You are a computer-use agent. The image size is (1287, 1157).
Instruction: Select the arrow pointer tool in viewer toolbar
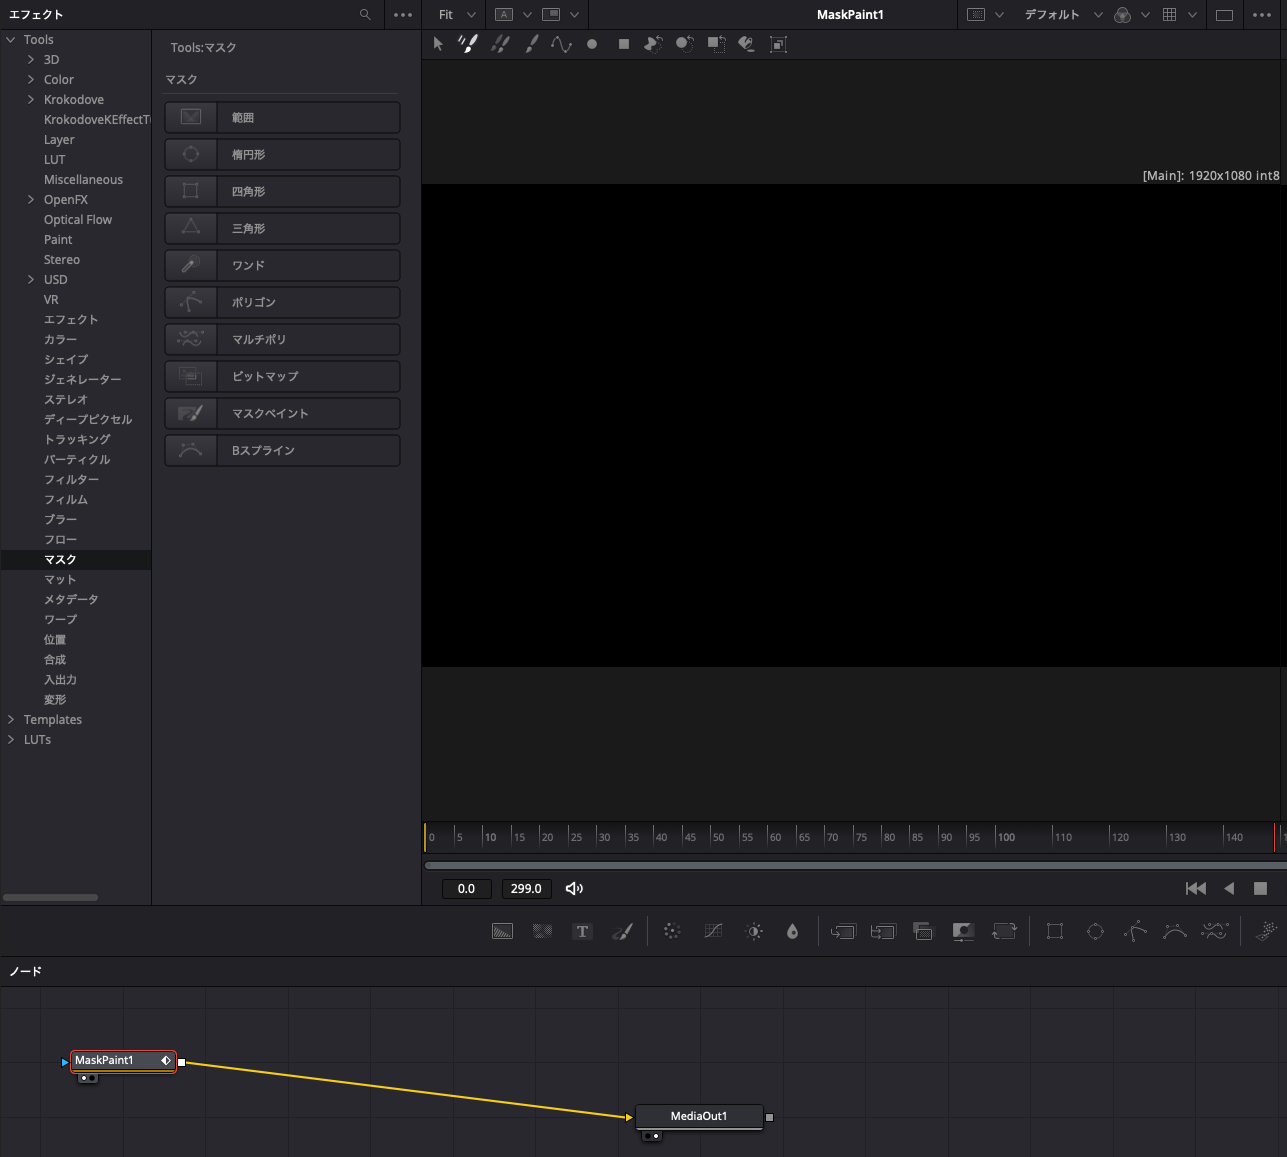(438, 44)
